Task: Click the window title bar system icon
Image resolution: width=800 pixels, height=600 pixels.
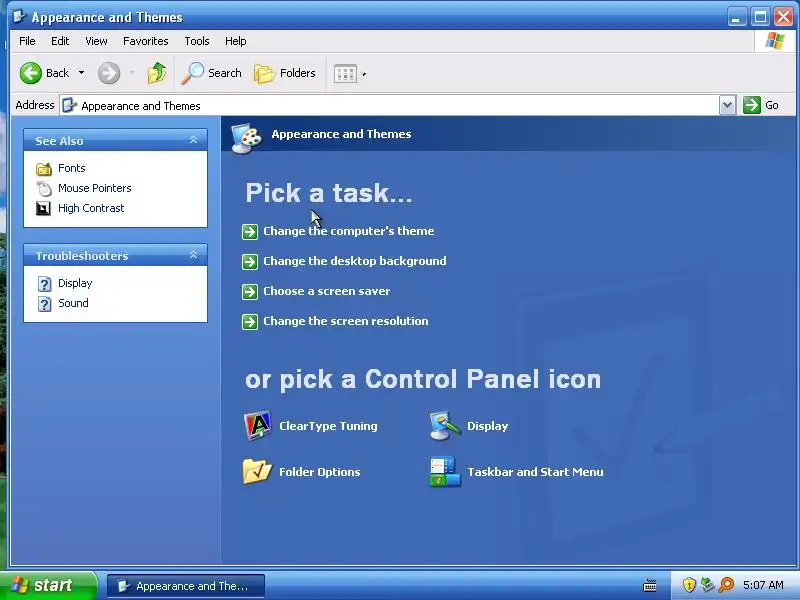Action: pyautogui.click(x=19, y=16)
